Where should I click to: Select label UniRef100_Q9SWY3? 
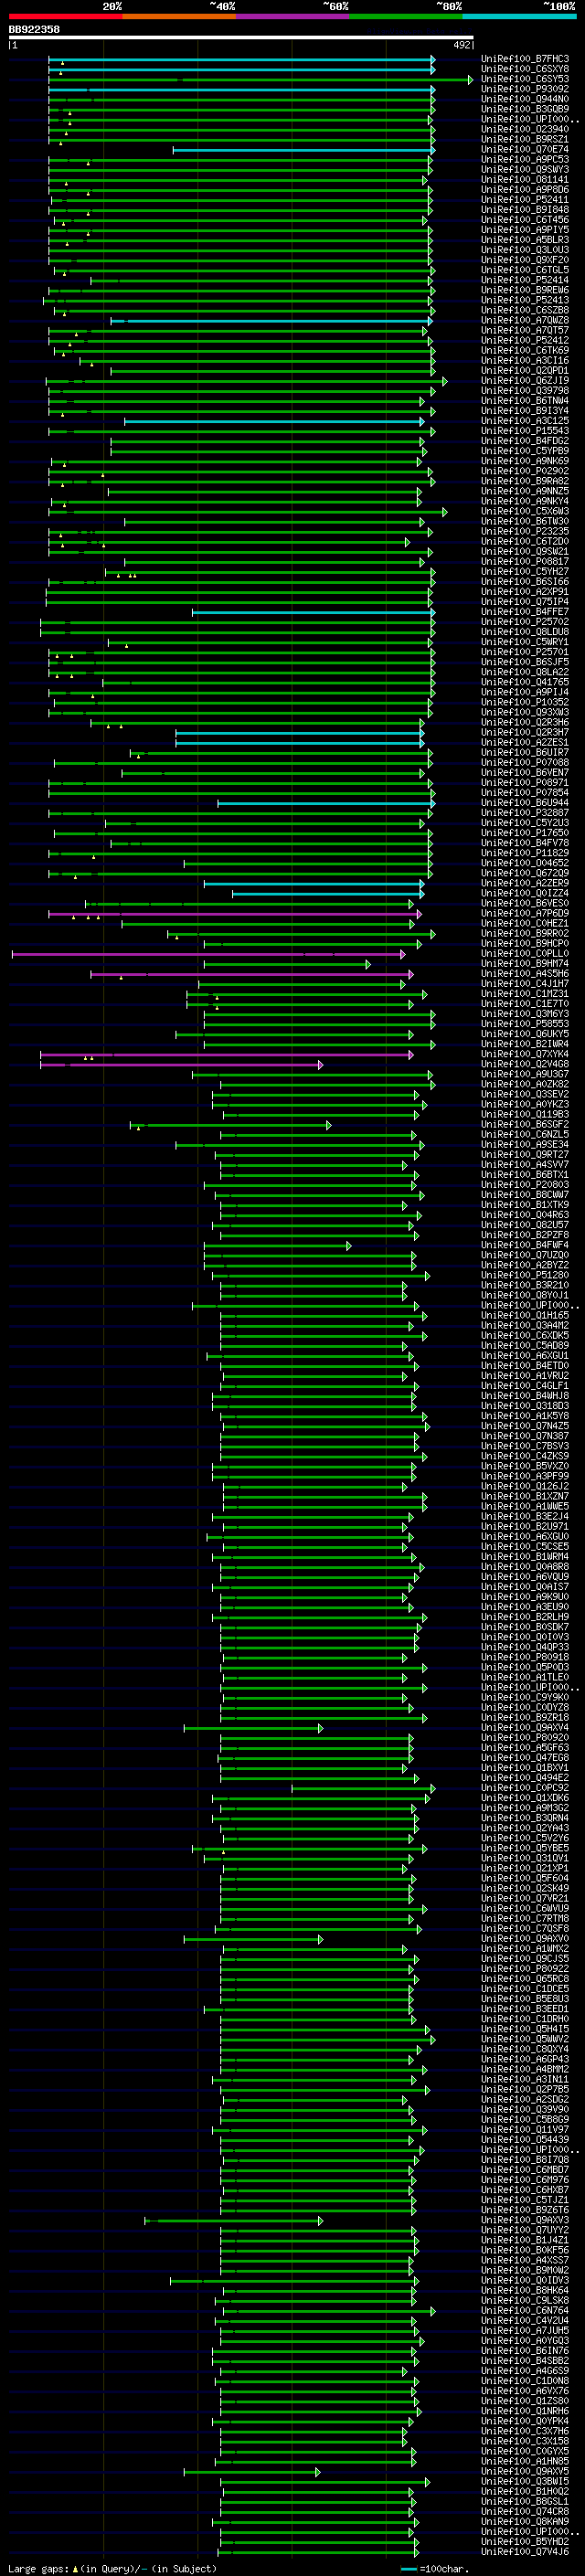[525, 170]
